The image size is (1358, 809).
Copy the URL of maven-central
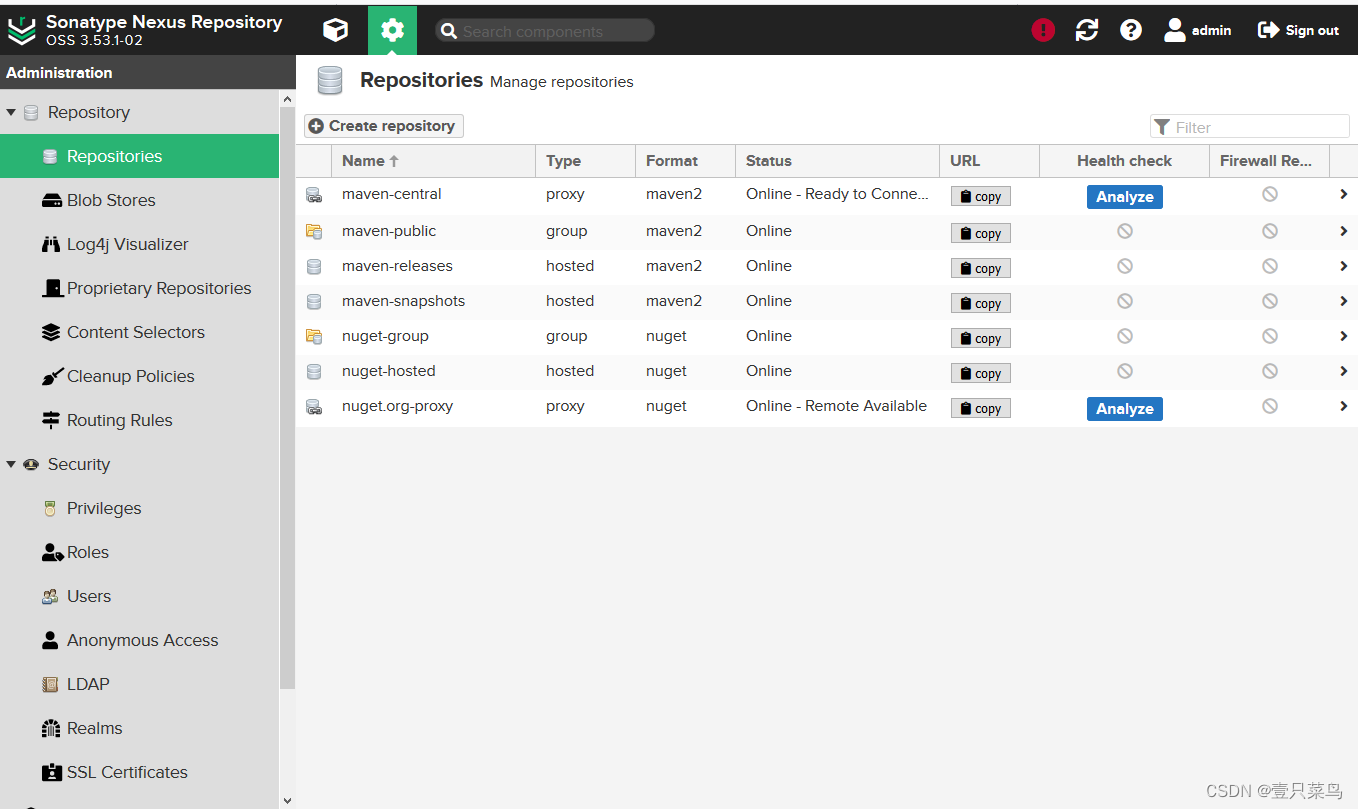(981, 196)
